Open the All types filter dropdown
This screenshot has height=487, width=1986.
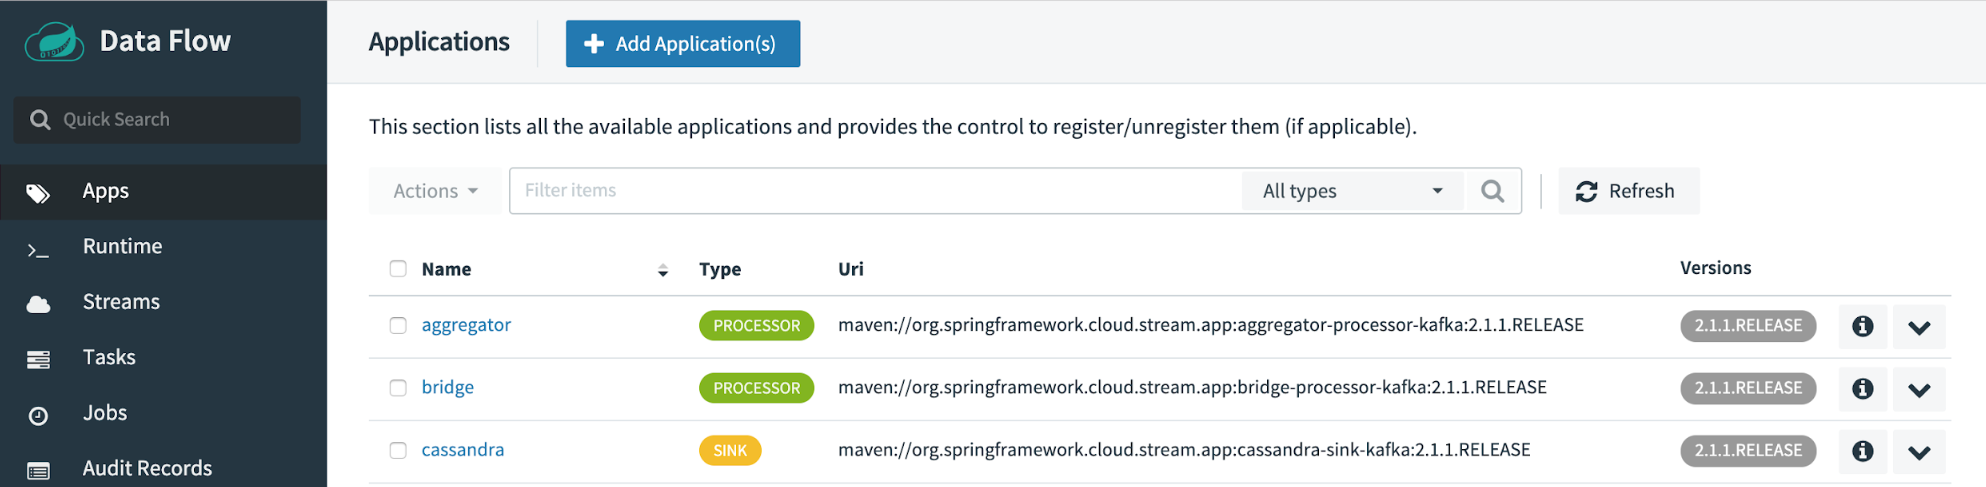1352,191
